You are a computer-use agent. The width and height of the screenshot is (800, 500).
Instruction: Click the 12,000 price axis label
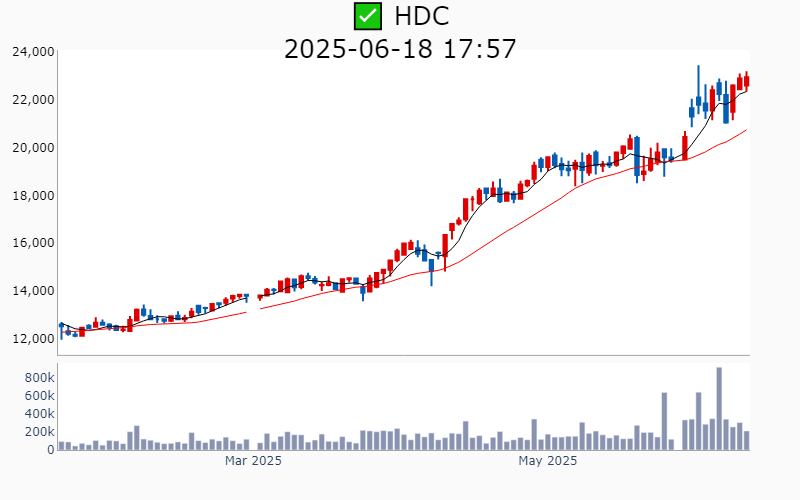click(33, 338)
